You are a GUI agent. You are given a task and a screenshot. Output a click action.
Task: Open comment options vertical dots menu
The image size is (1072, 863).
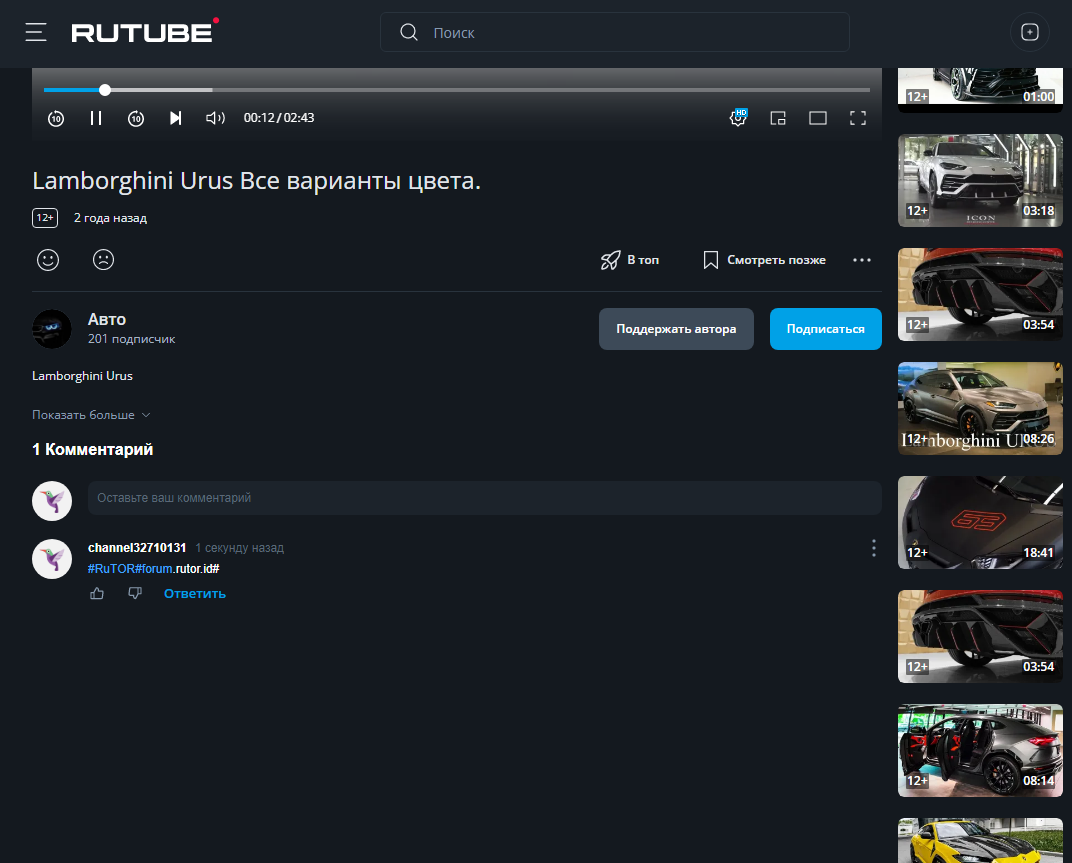click(x=874, y=548)
